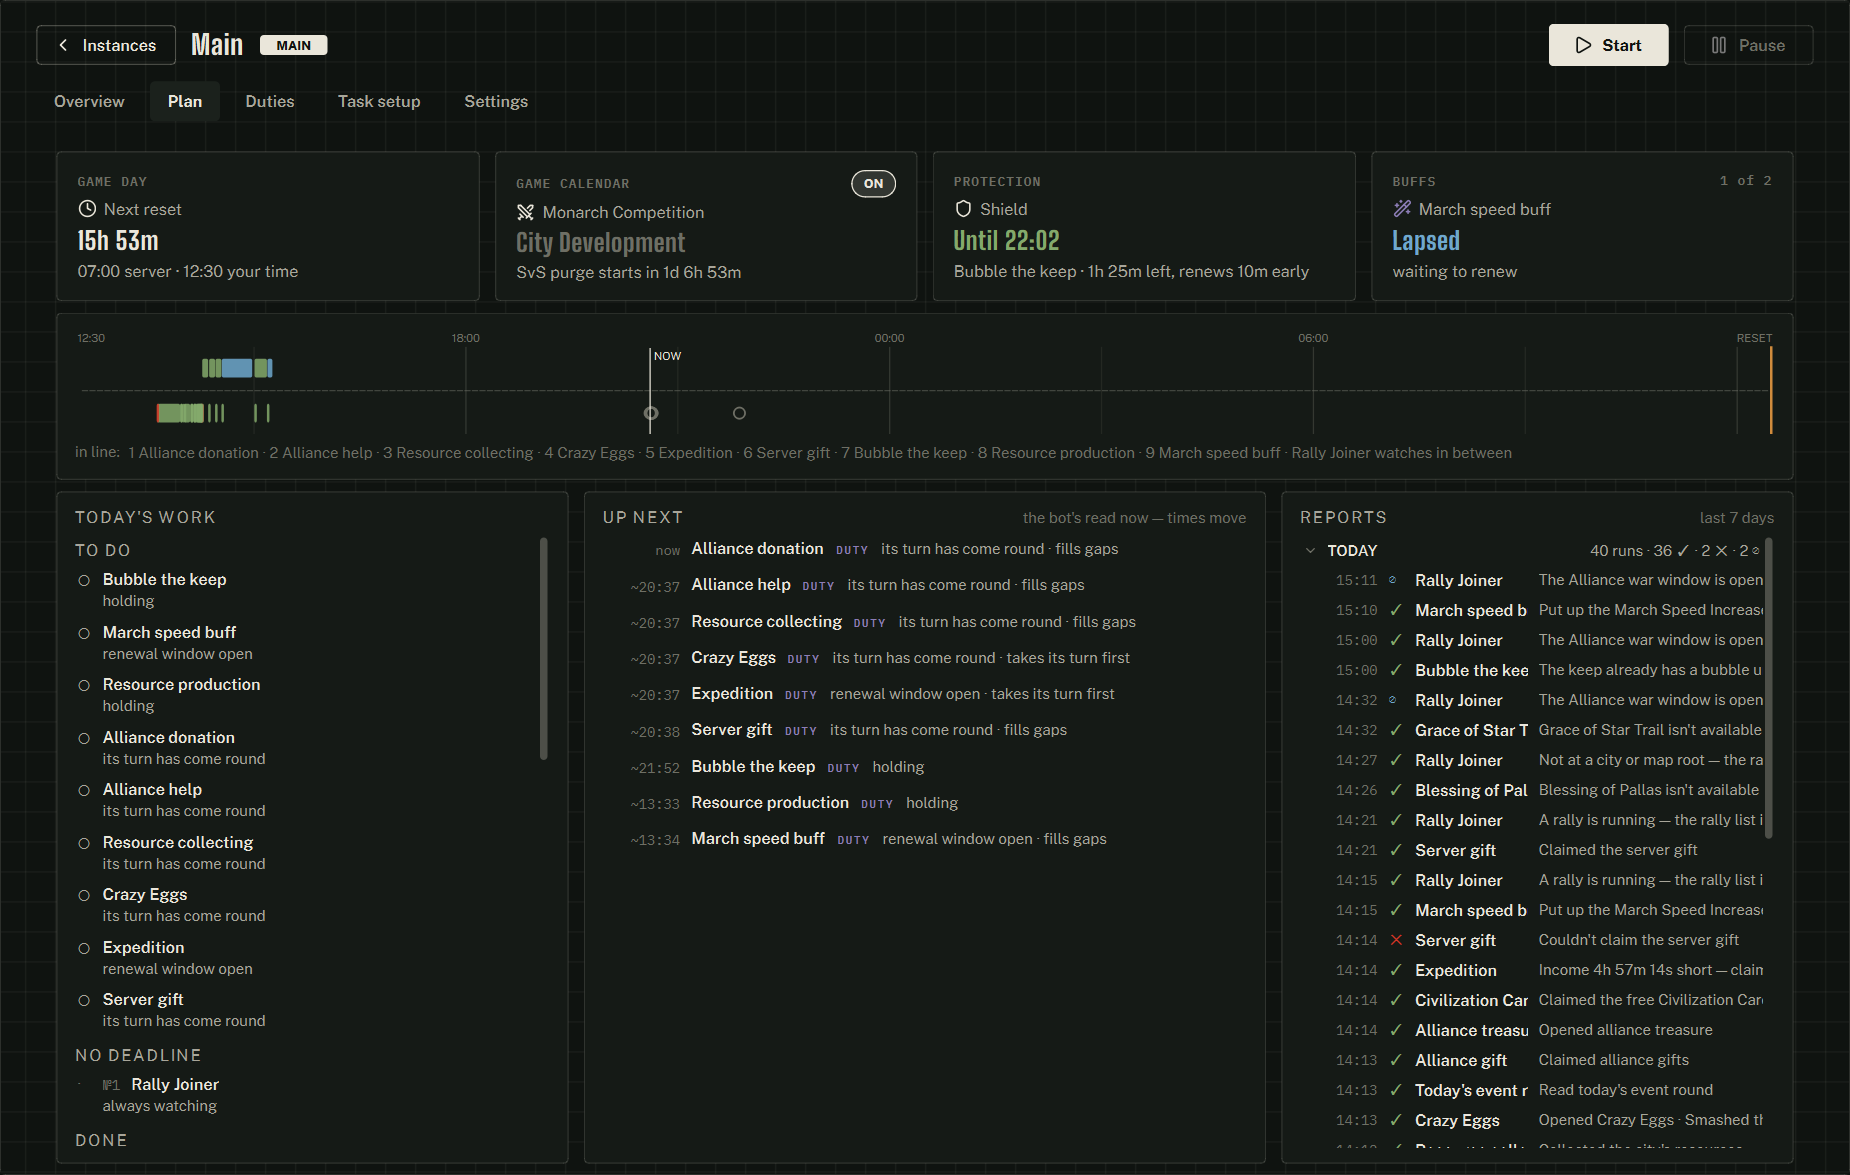Click the runs X icon in TODAY summary
Screen dimensions: 1850x1175
pyautogui.click(x=1721, y=551)
